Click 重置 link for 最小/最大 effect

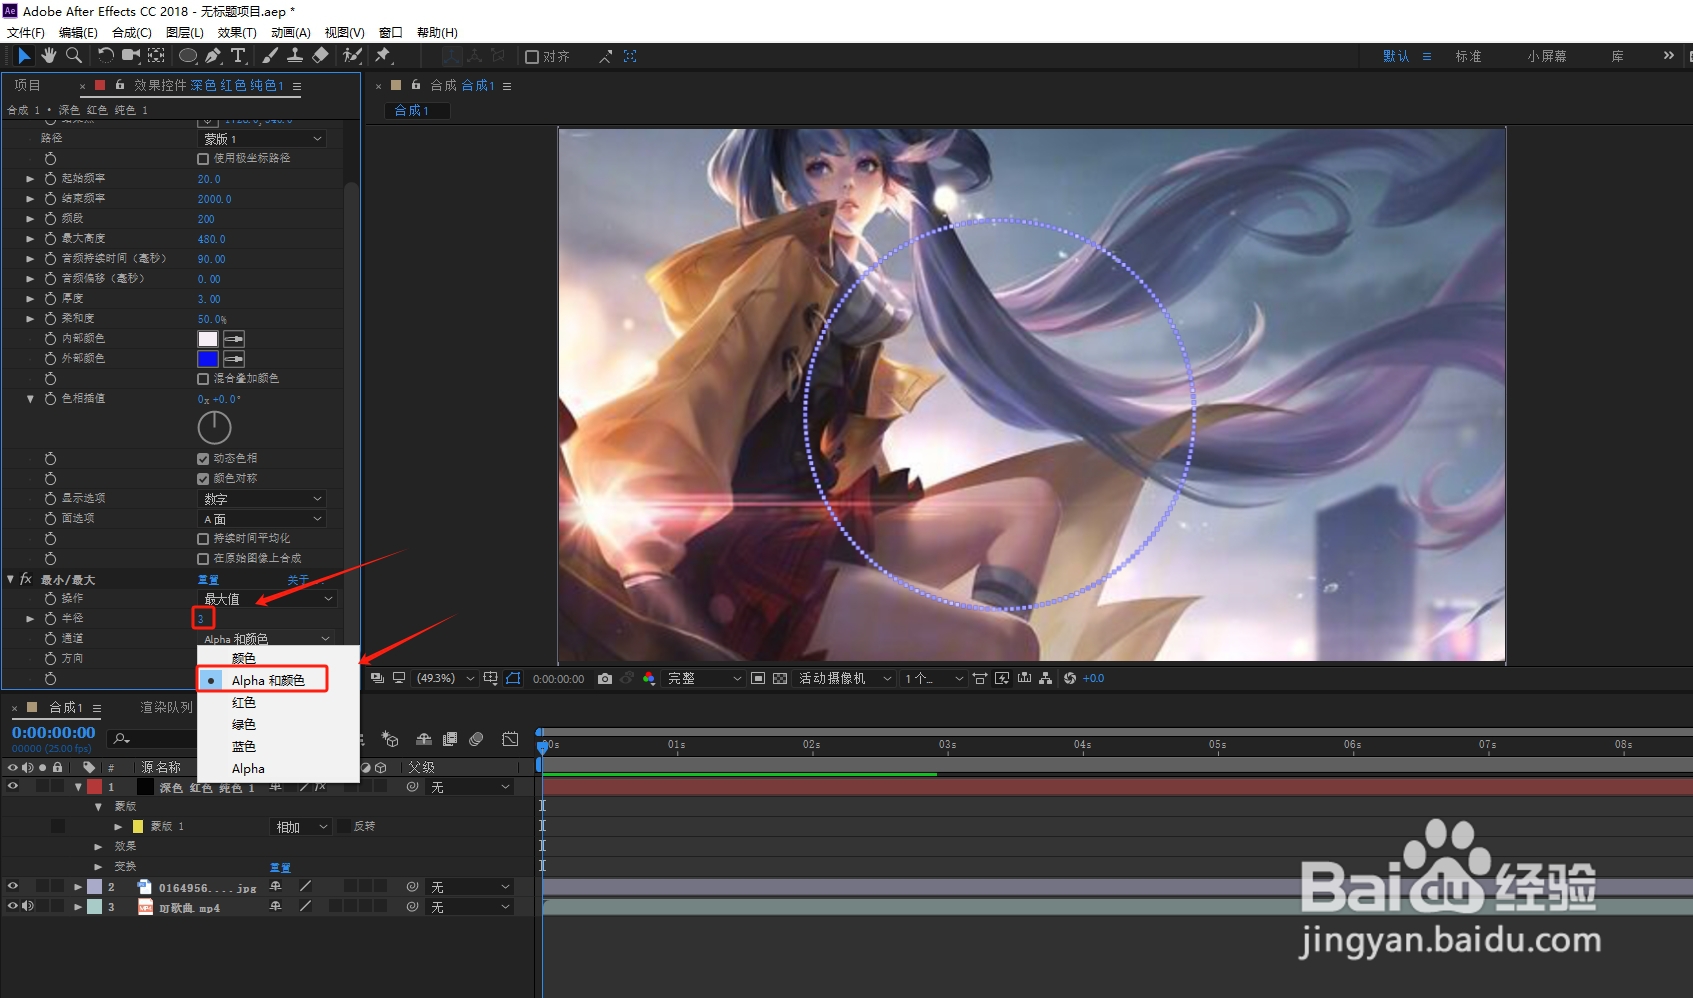coord(208,580)
